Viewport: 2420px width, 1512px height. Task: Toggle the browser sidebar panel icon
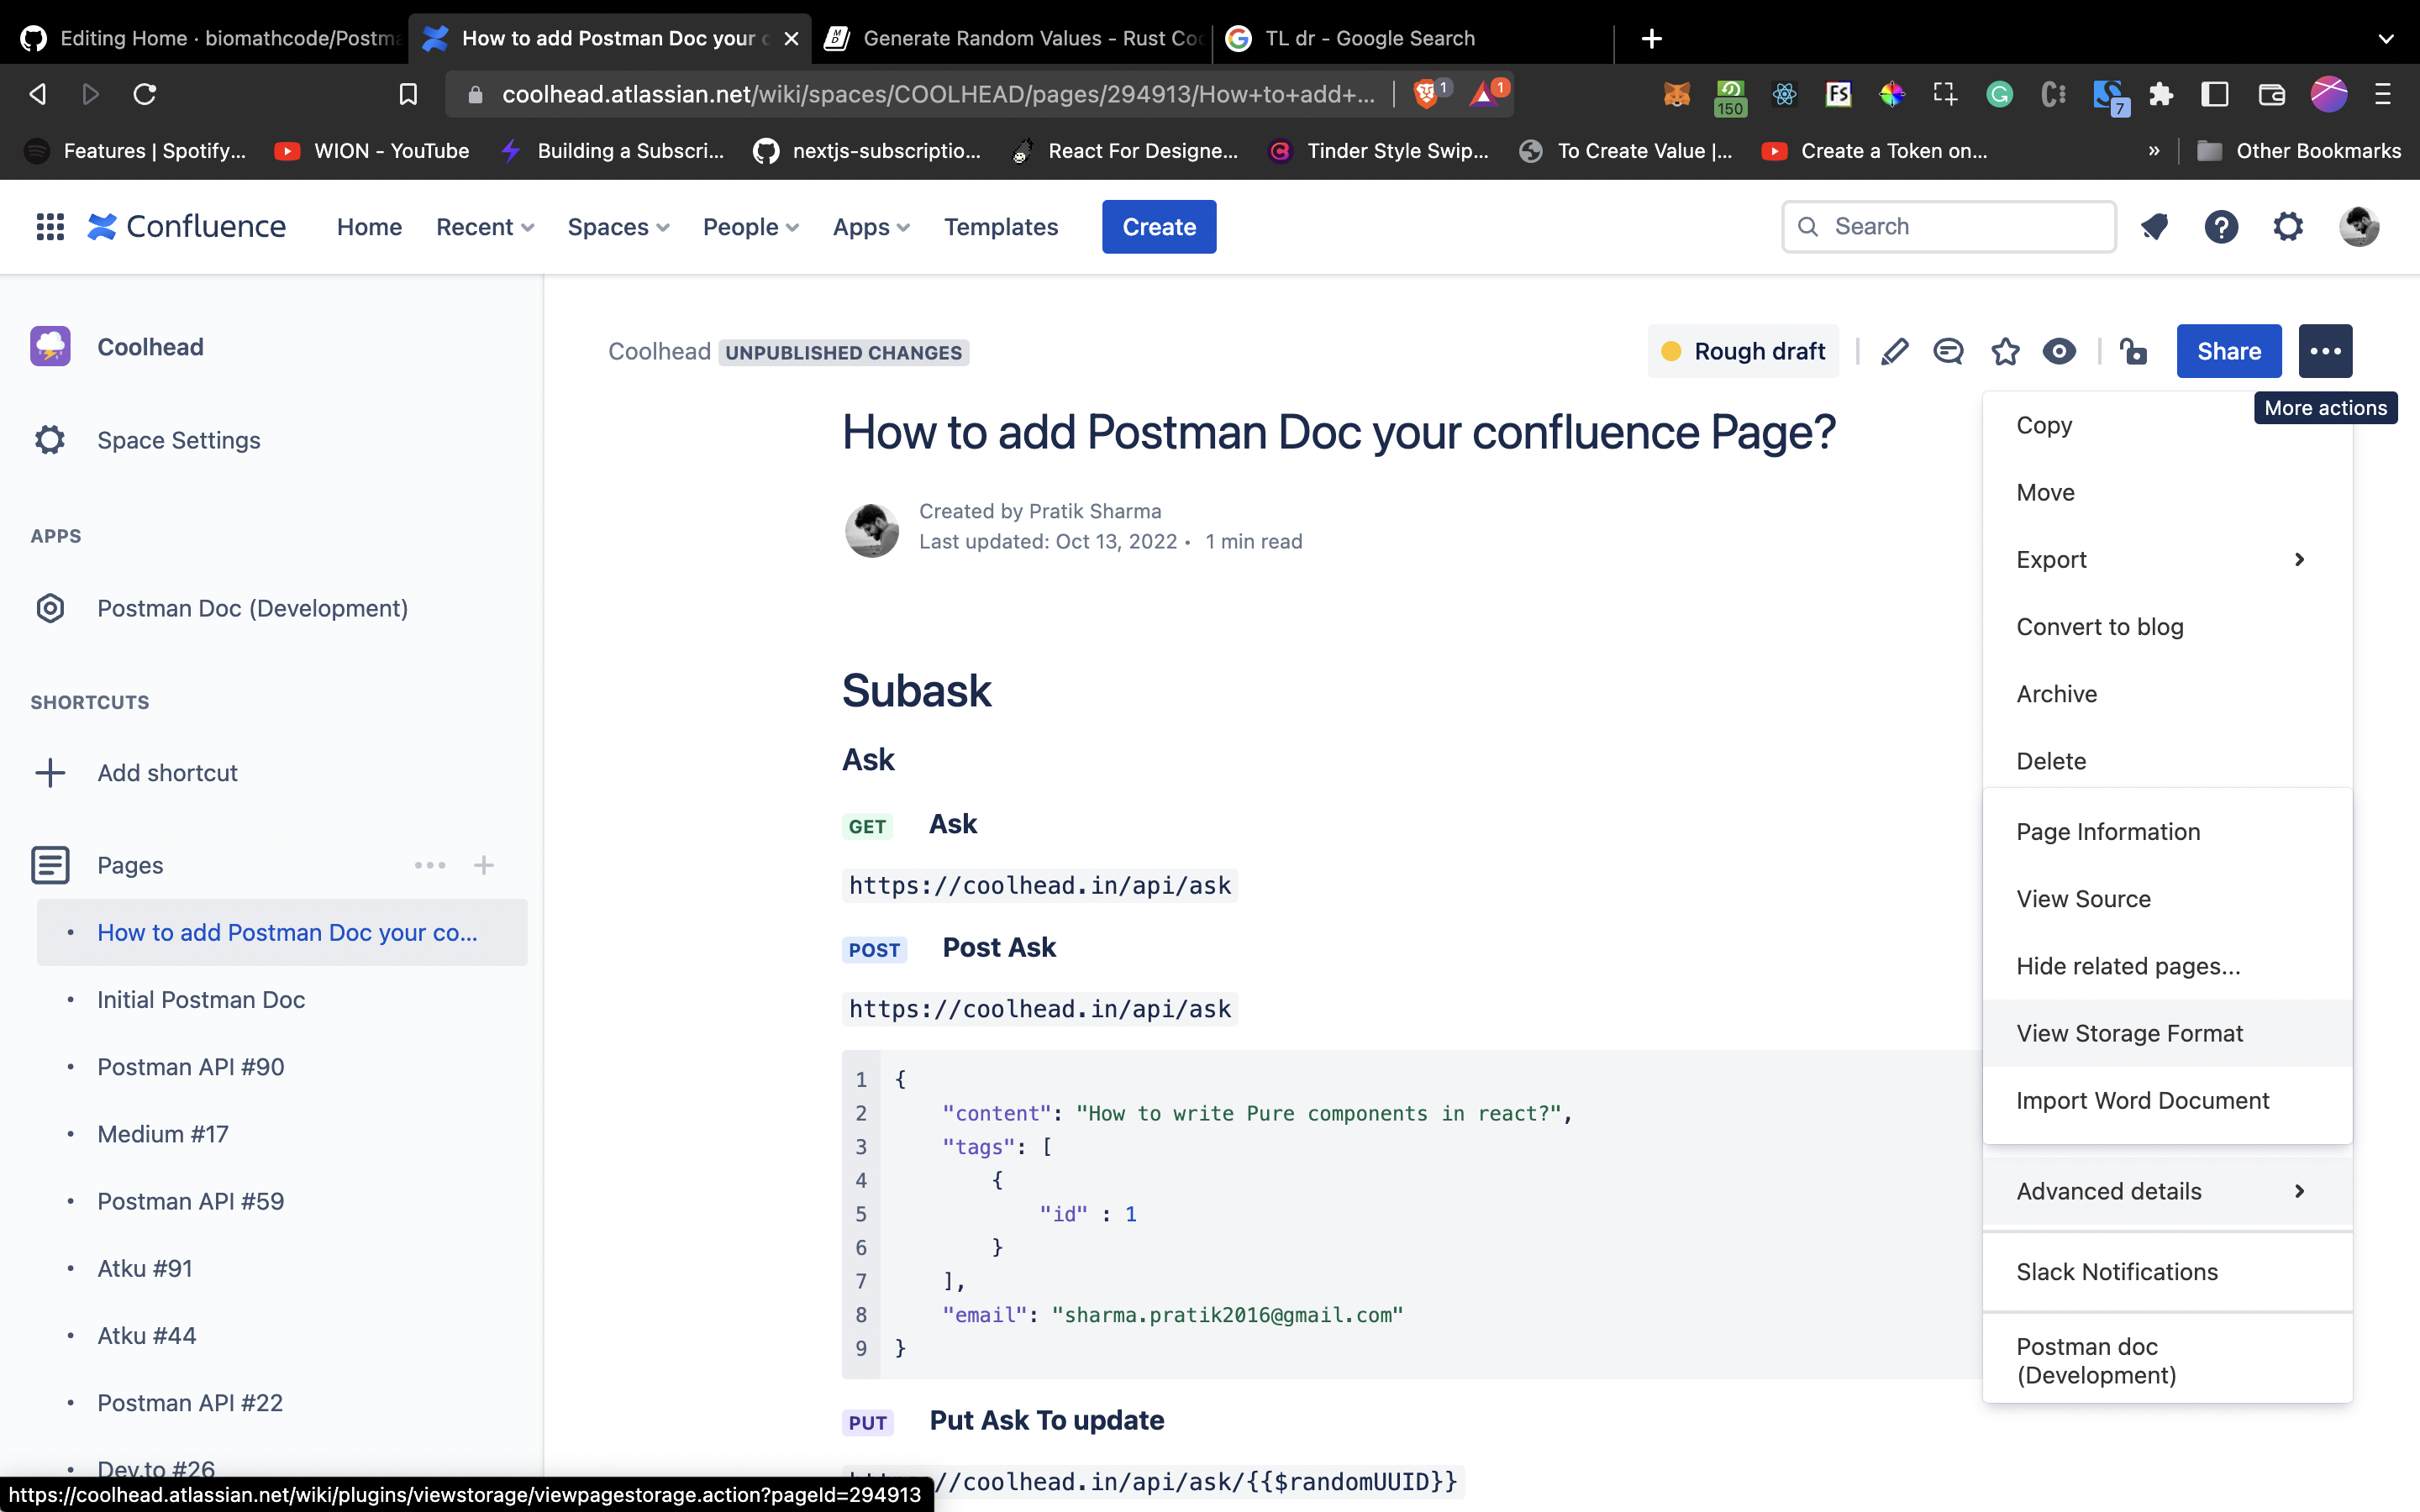pos(2215,94)
